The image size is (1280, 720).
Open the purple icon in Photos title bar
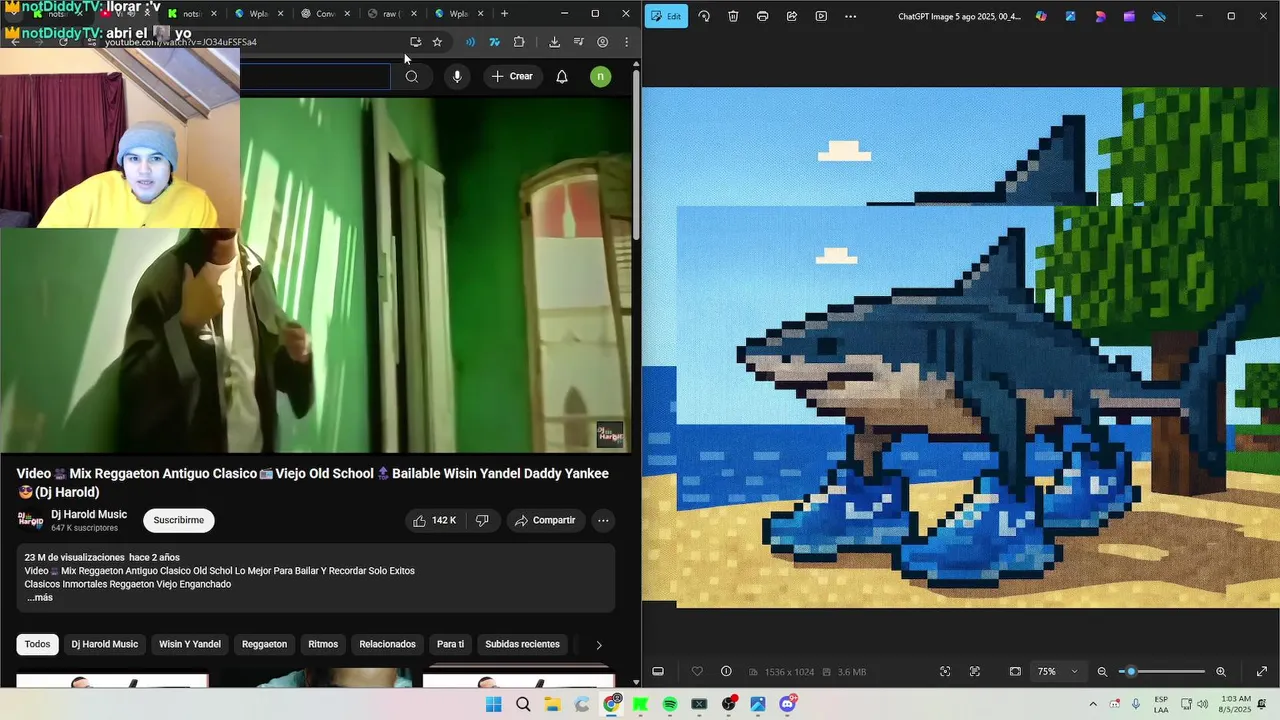pos(1129,16)
